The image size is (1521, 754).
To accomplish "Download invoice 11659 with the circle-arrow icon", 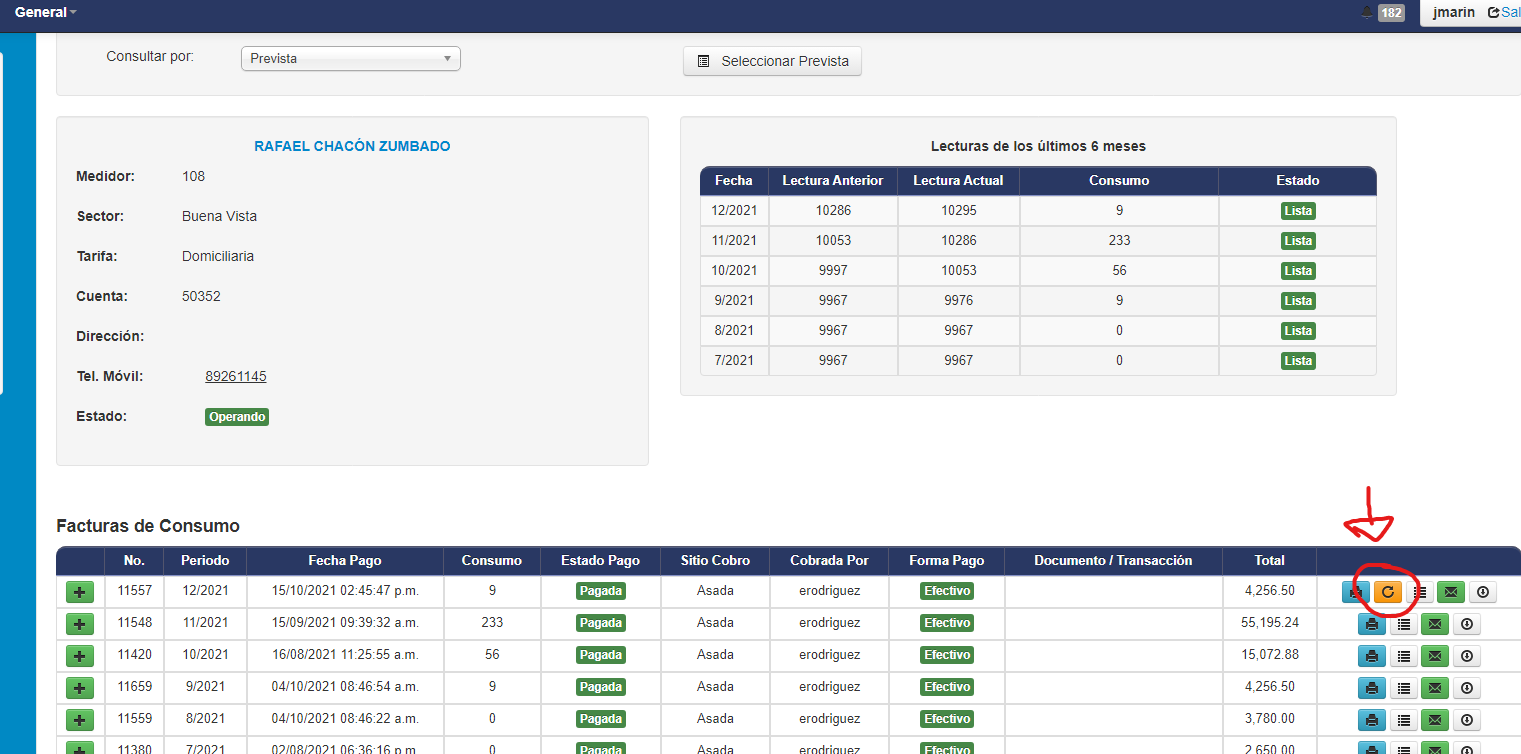I will pos(1467,688).
